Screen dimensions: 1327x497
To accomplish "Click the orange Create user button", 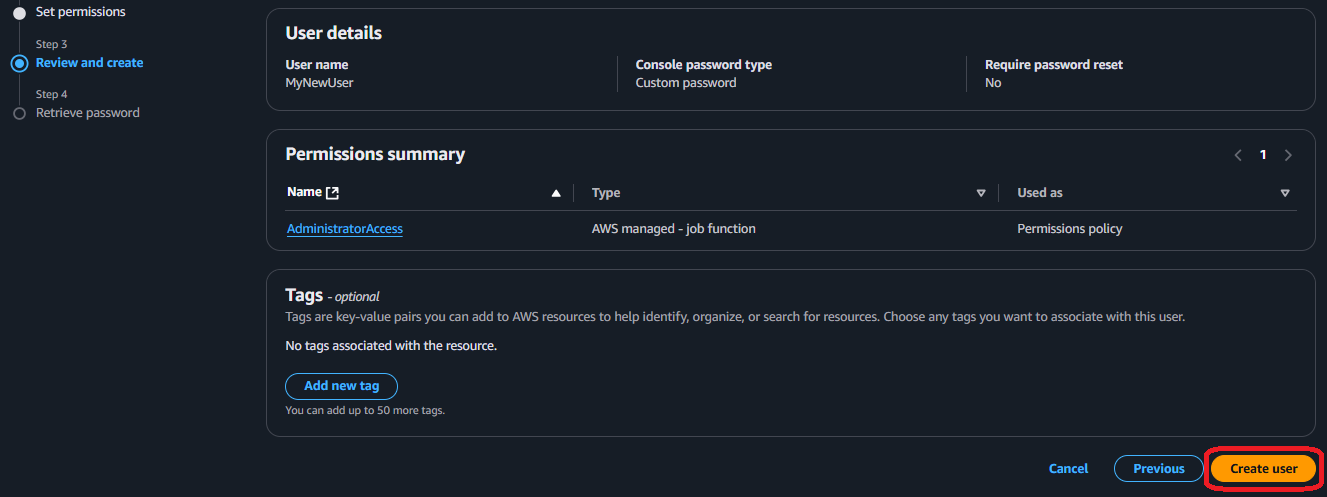I will click(x=1263, y=469).
